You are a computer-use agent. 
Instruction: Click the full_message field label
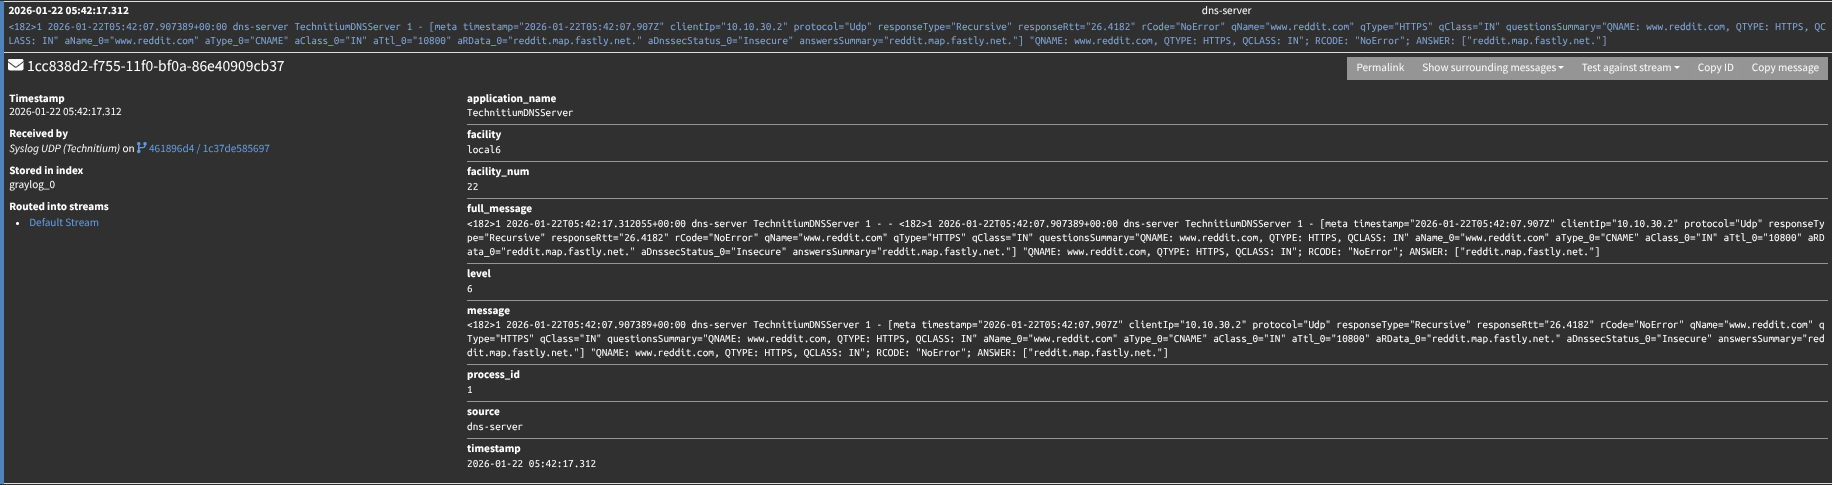click(499, 208)
